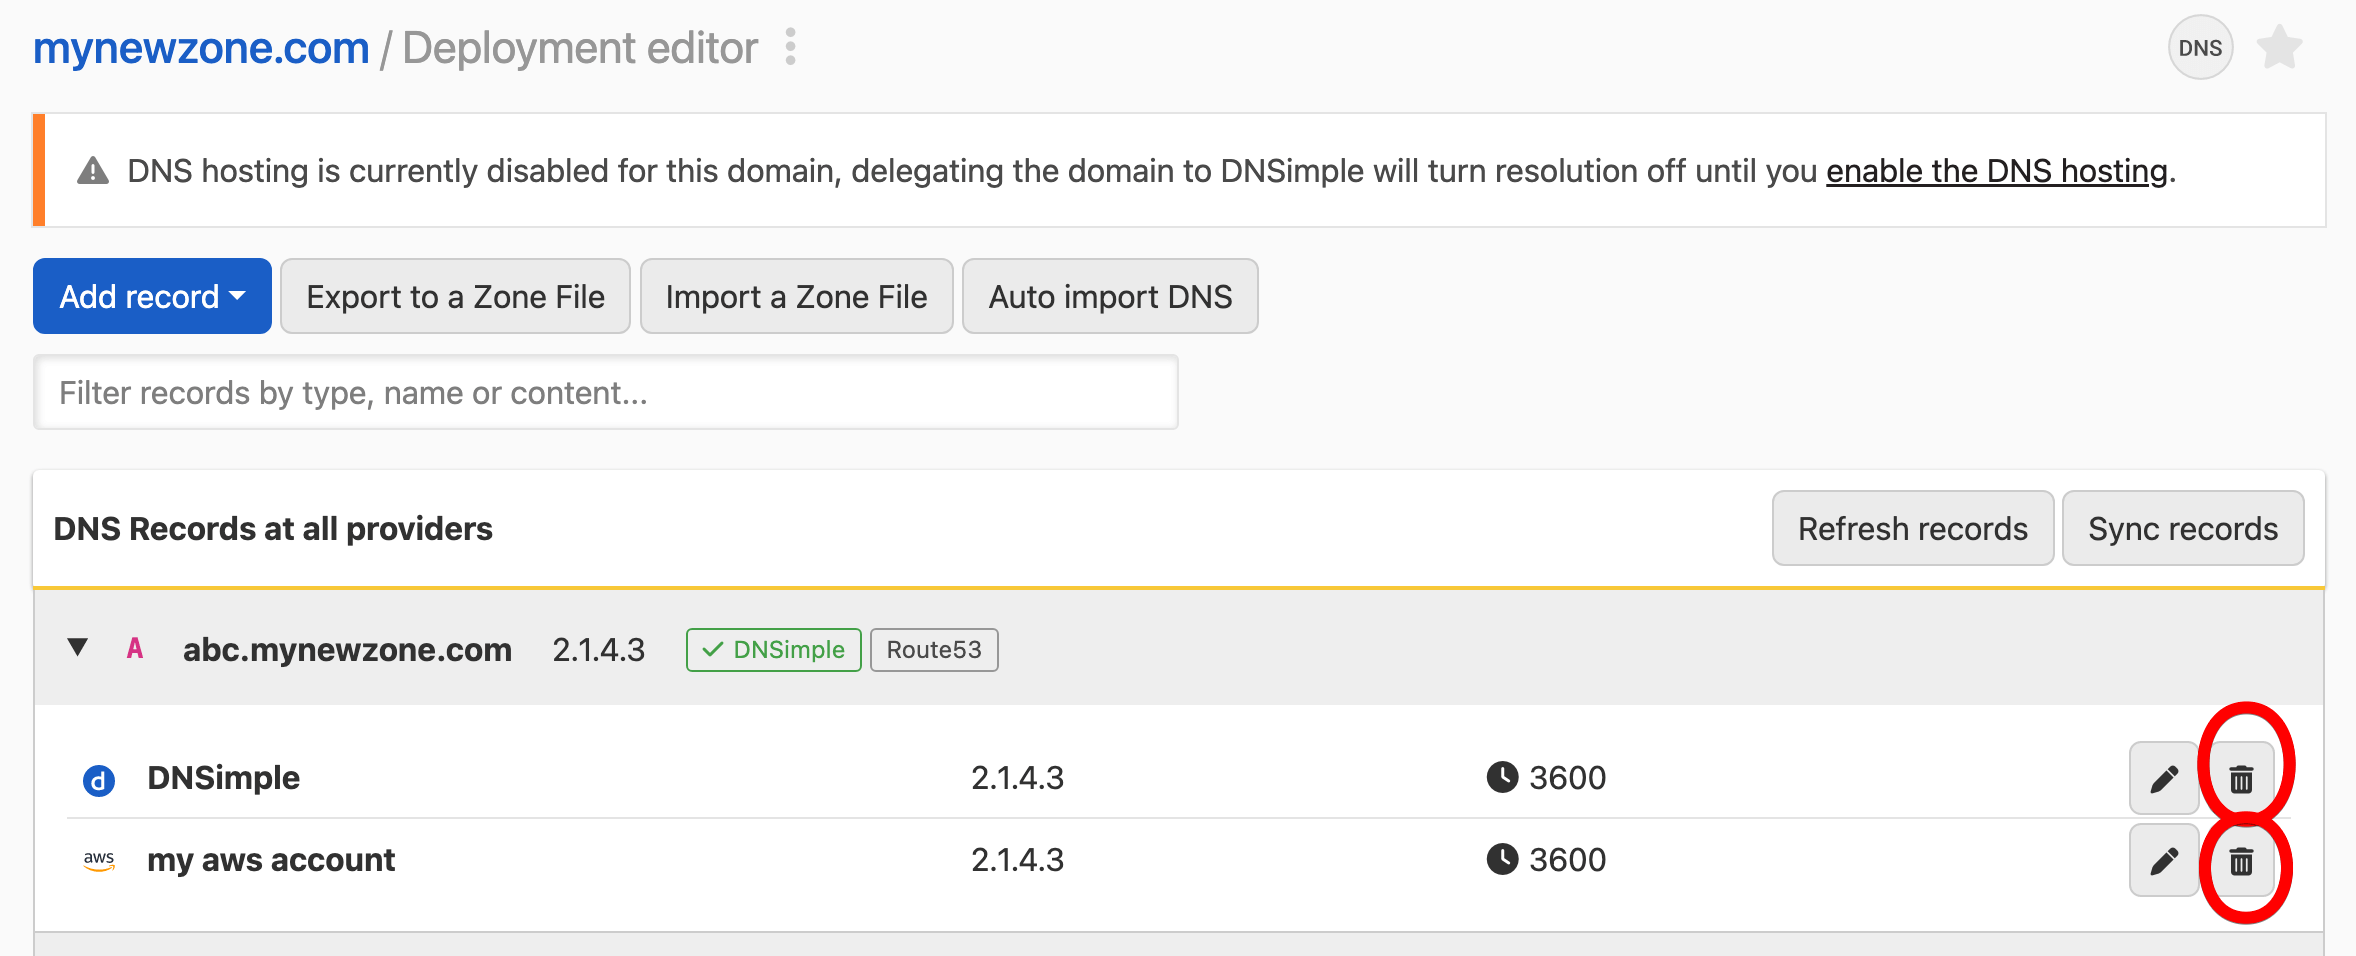
Task: Click Export to a Zone File
Action: click(455, 296)
